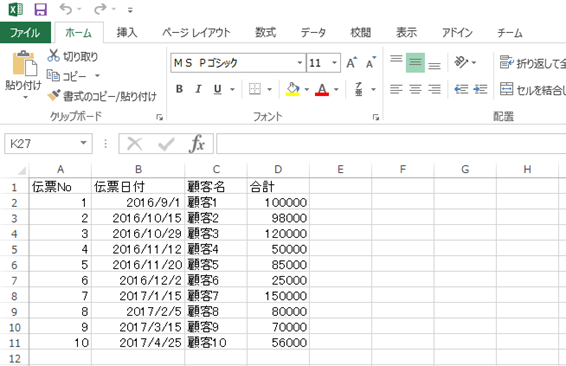Increase font size with large A icon
Viewport: 566px width, 366px height.
pyautogui.click(x=351, y=63)
